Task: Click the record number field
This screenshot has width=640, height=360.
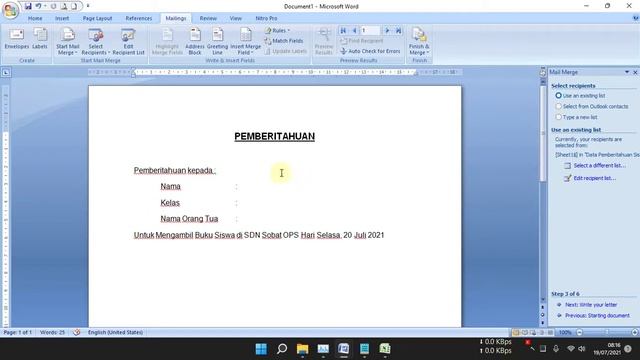Action: point(370,31)
